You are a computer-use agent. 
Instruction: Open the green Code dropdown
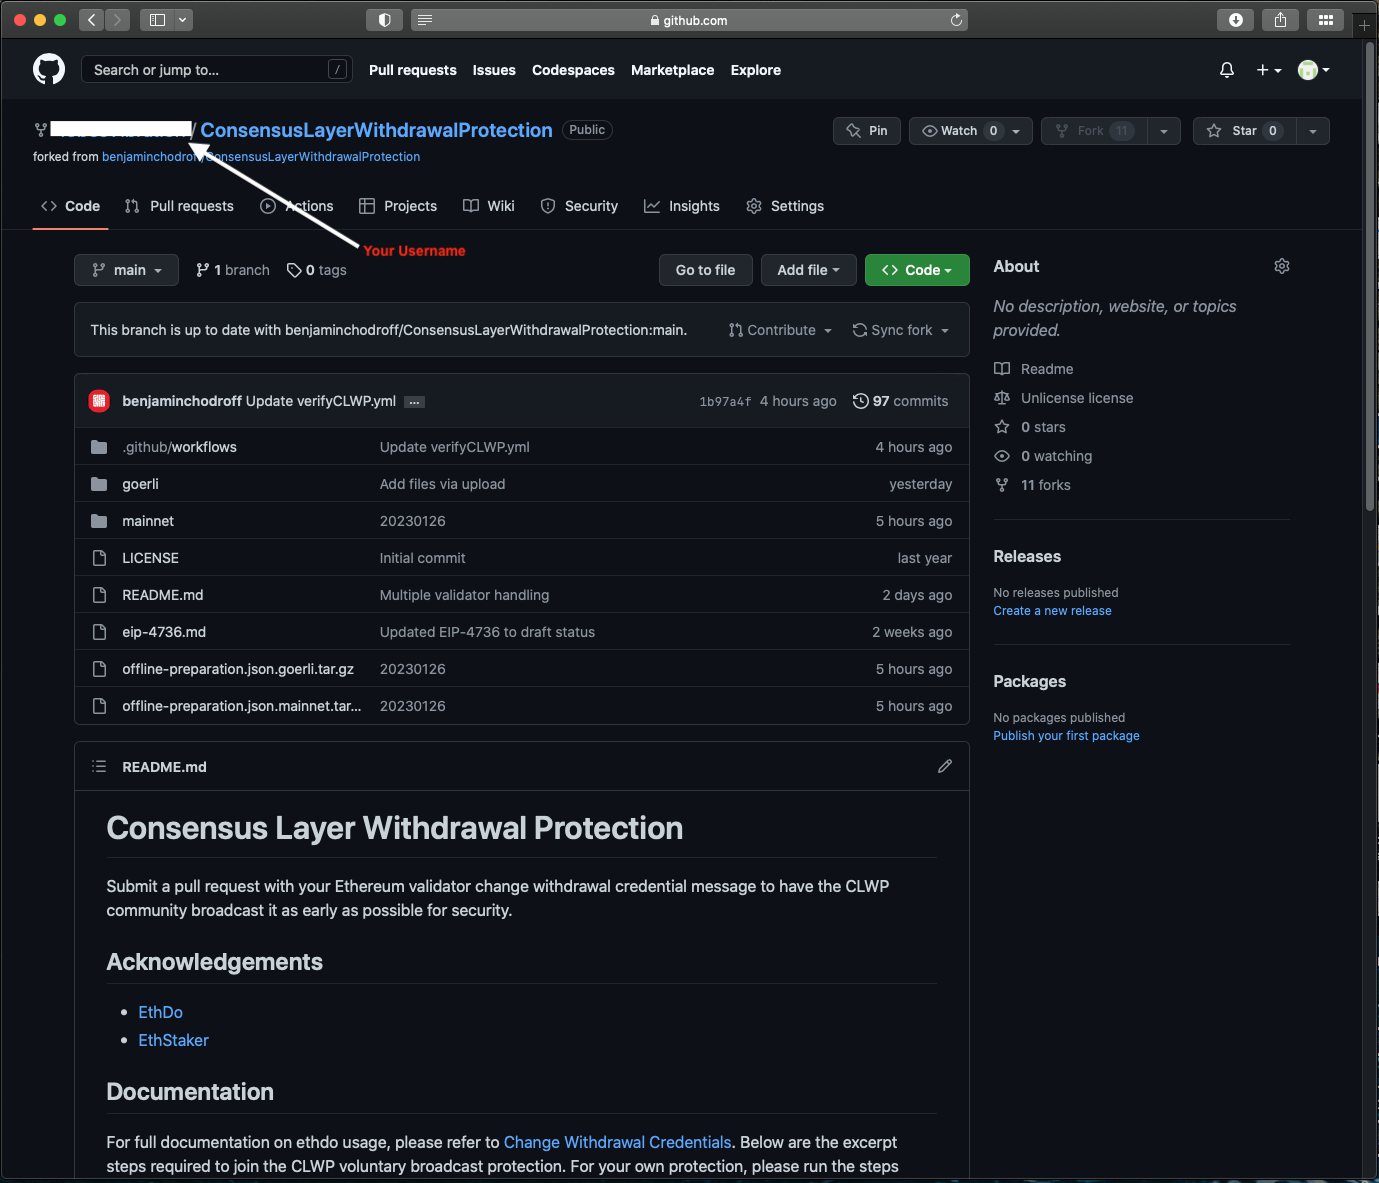click(917, 270)
